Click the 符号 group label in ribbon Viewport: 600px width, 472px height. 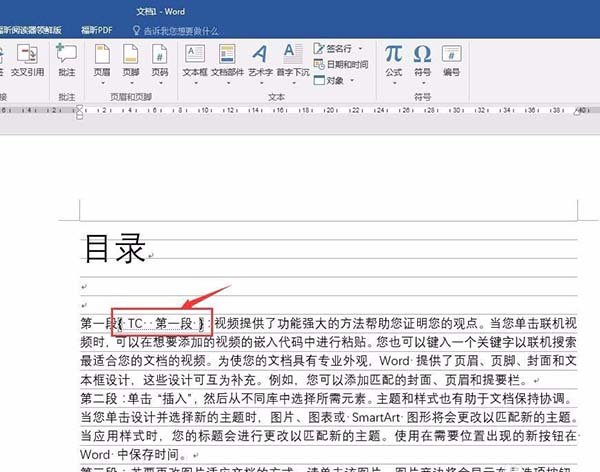pyautogui.click(x=422, y=97)
